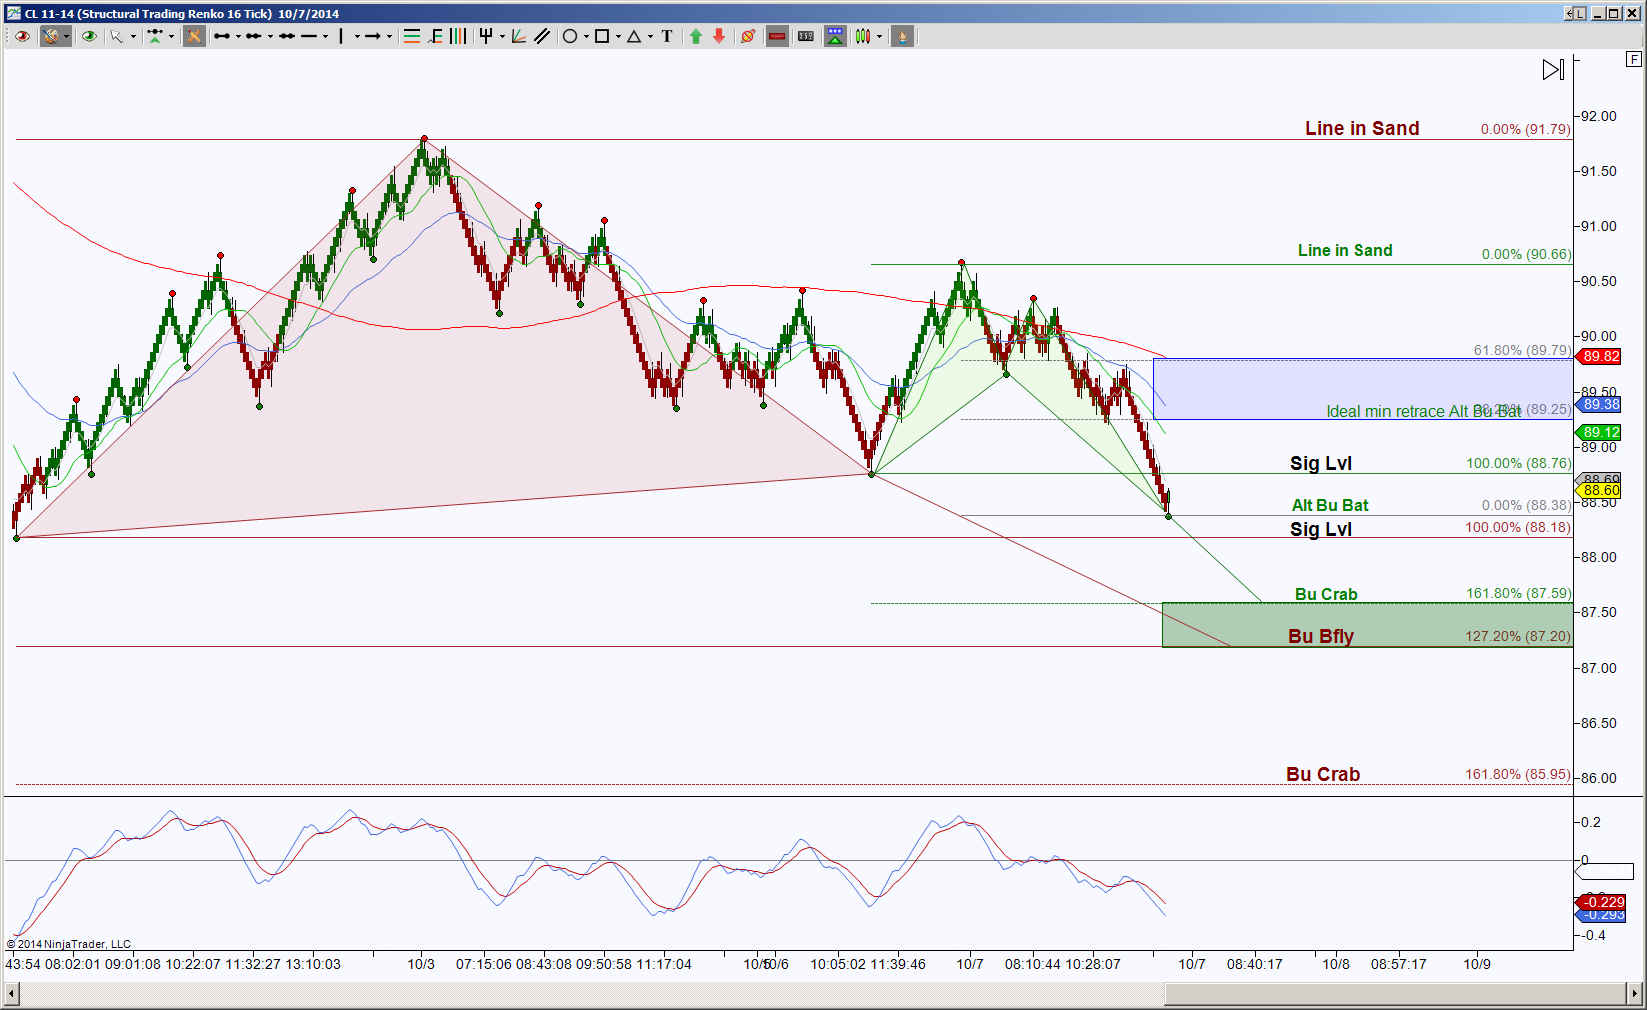Toggle the crossed pencil and ruler tool
Viewport: 1647px width, 1010px height.
[x=194, y=36]
